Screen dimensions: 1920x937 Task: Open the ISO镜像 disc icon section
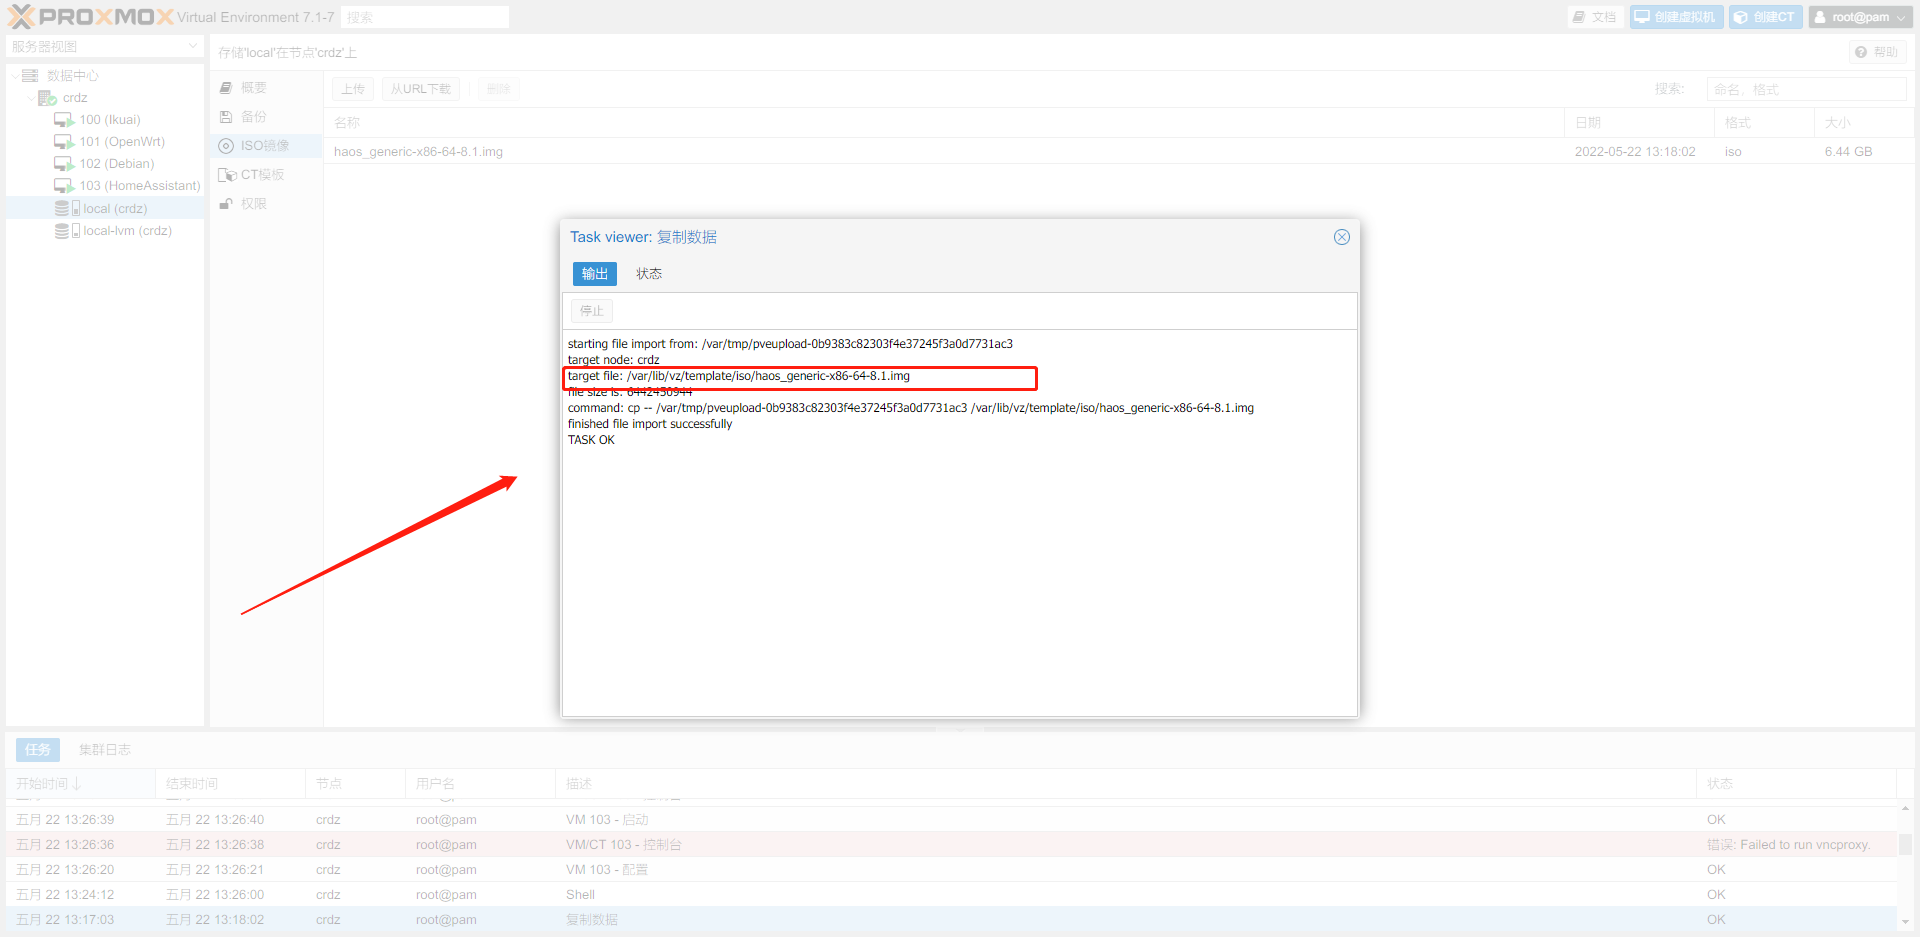point(226,146)
